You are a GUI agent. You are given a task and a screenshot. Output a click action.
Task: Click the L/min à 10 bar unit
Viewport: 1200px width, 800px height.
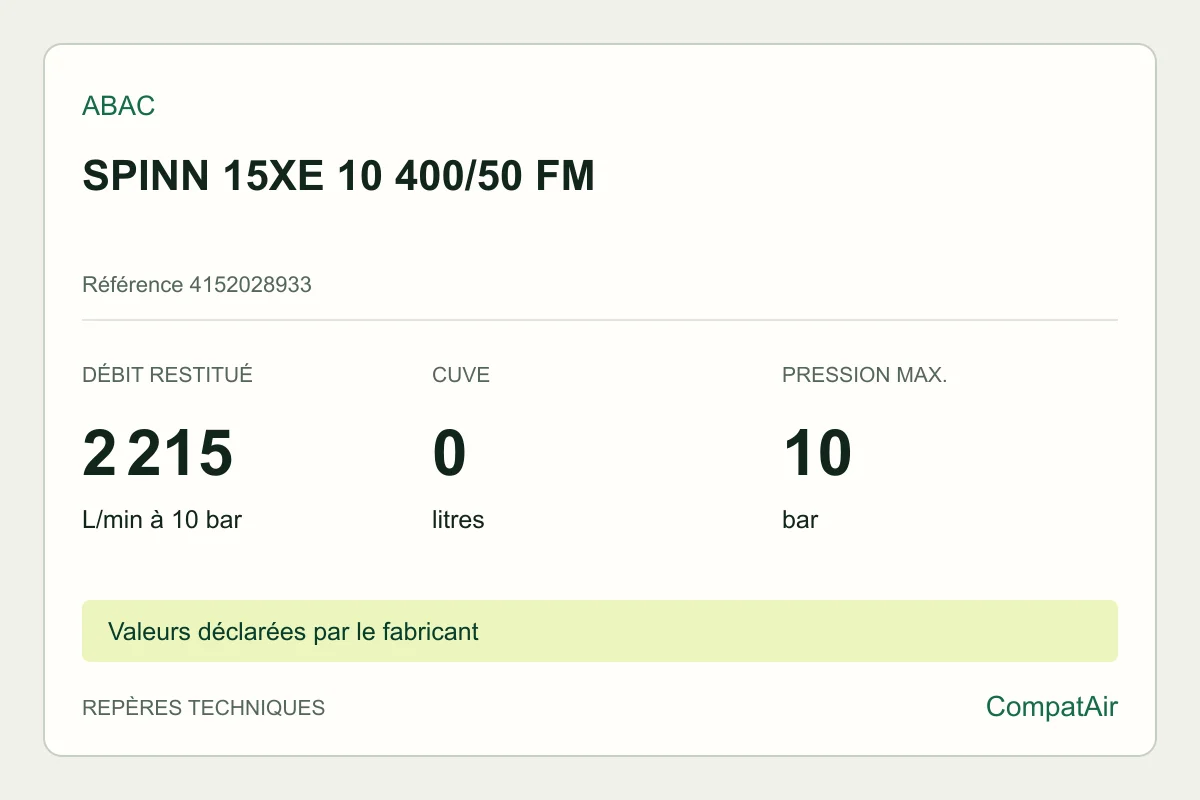click(x=162, y=520)
